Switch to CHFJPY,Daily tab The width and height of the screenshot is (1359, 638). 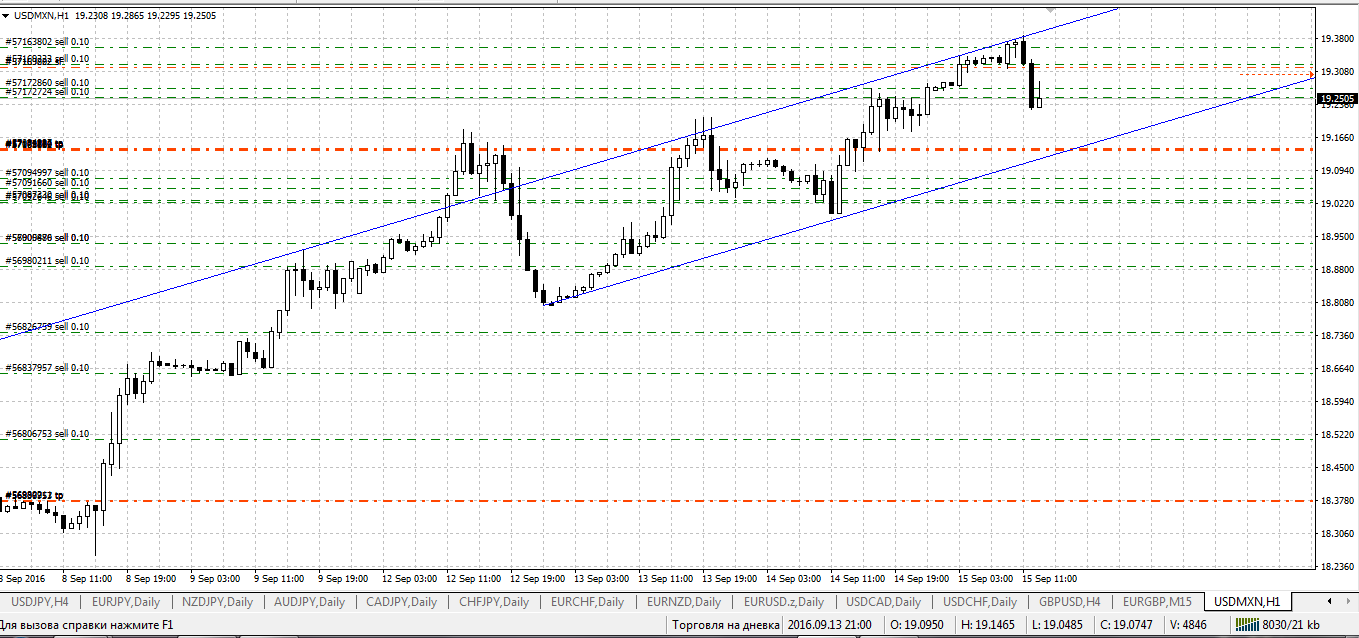click(494, 602)
